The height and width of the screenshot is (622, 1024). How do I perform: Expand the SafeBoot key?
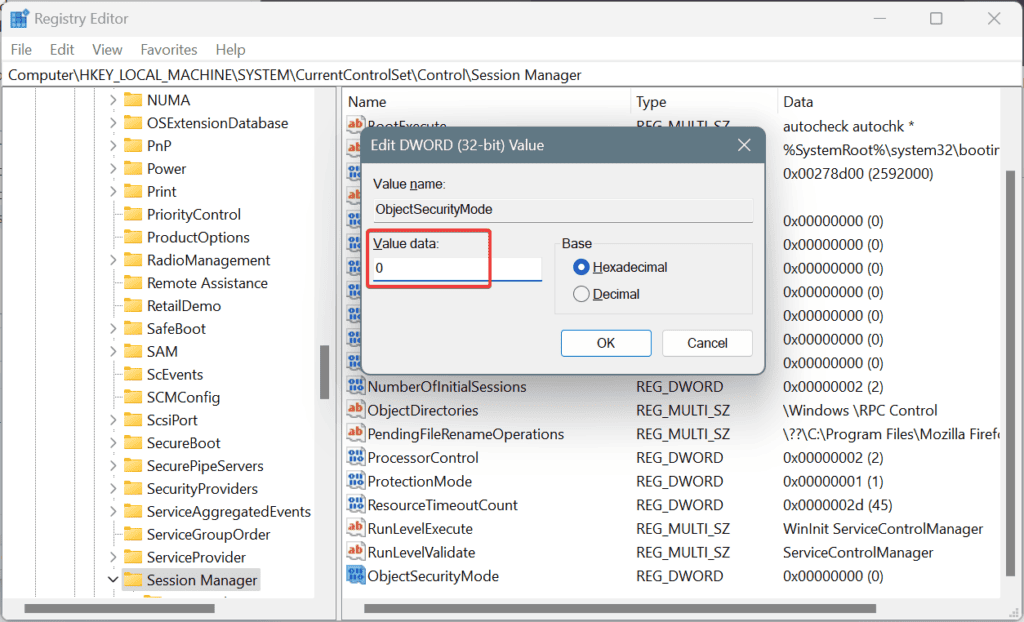(113, 329)
